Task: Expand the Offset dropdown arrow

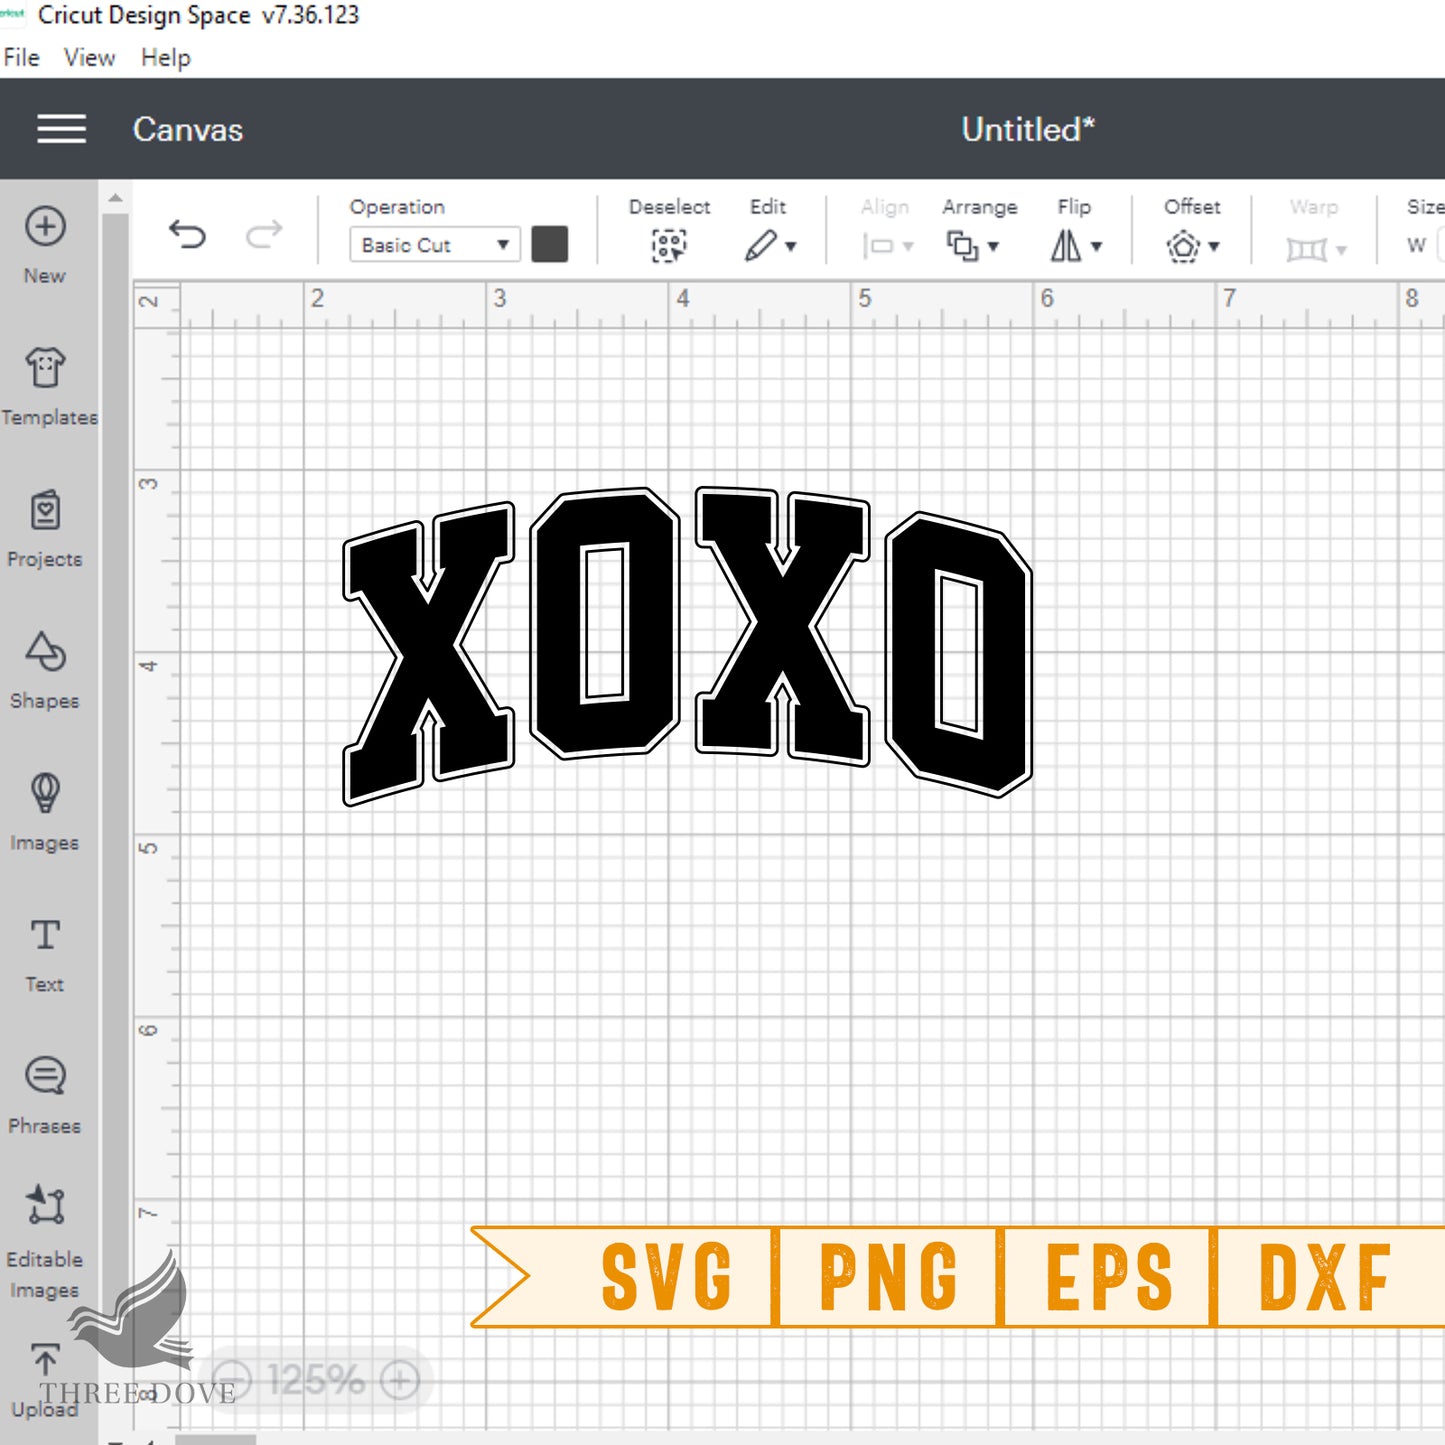Action: [x=1214, y=246]
